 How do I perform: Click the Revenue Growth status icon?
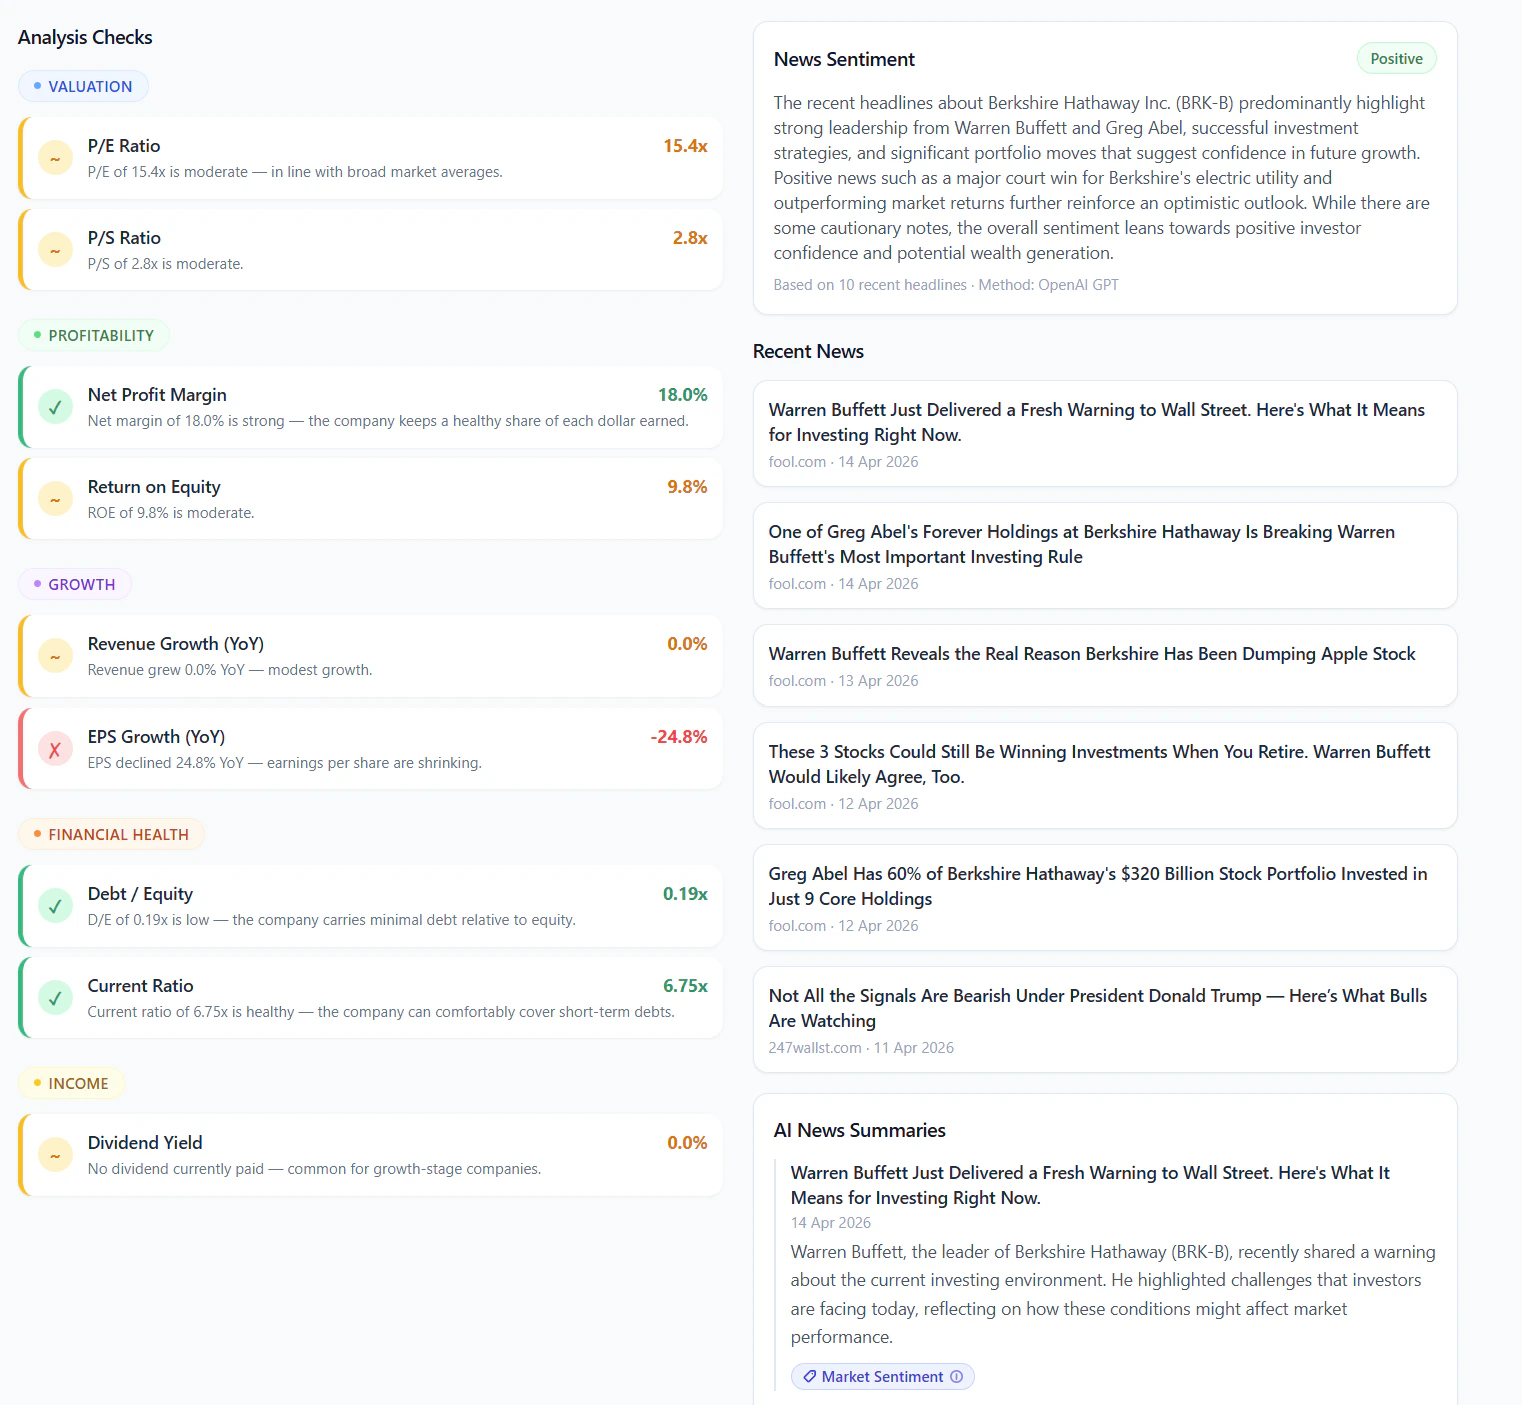coord(55,656)
